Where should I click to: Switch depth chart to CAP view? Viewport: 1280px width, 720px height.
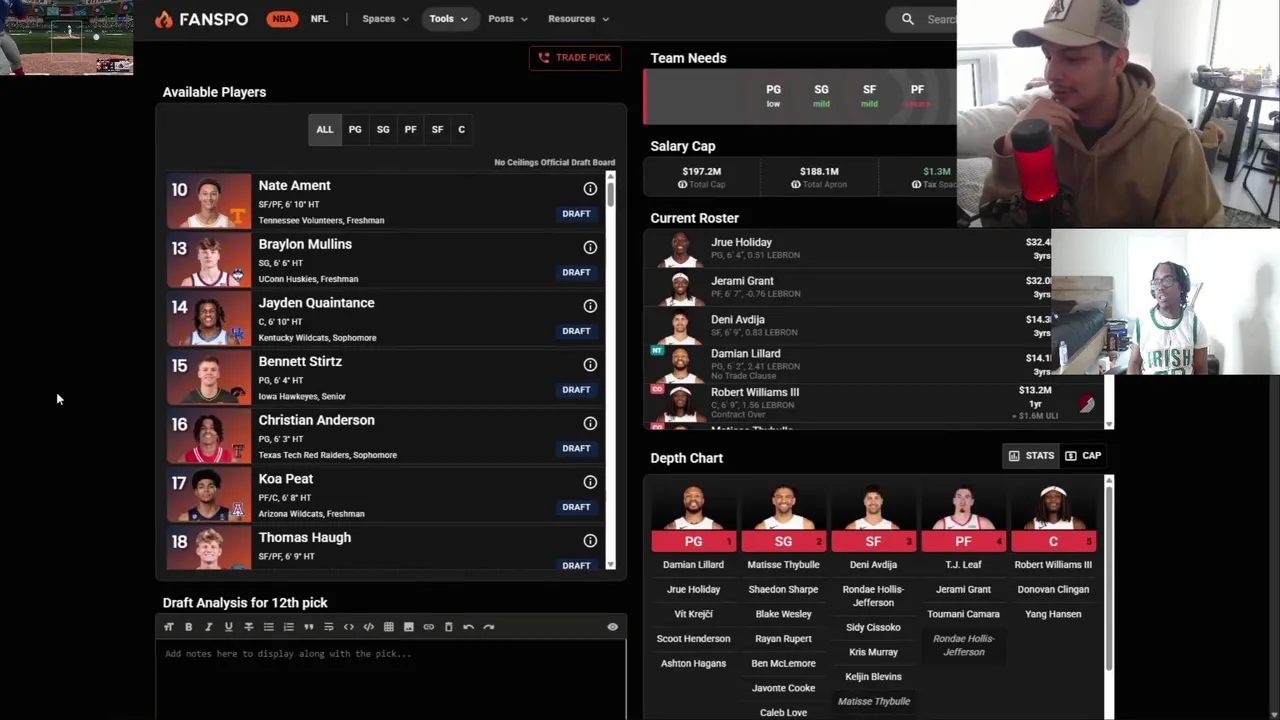1083,456
